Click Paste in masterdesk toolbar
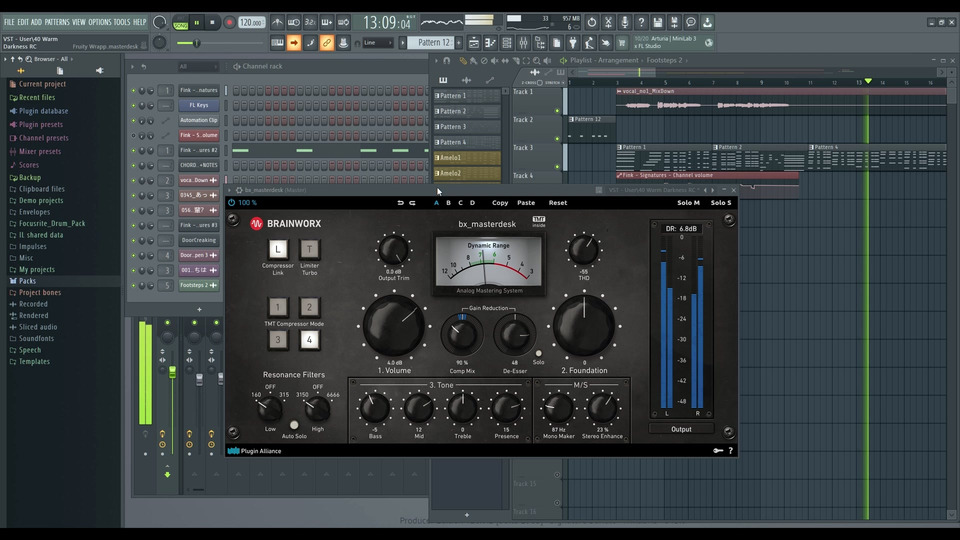 pyautogui.click(x=526, y=203)
